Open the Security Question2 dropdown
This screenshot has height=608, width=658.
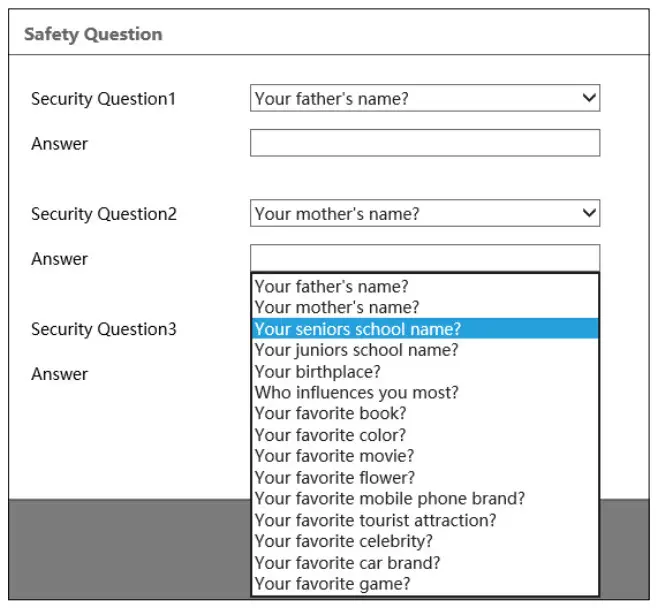tap(424, 213)
